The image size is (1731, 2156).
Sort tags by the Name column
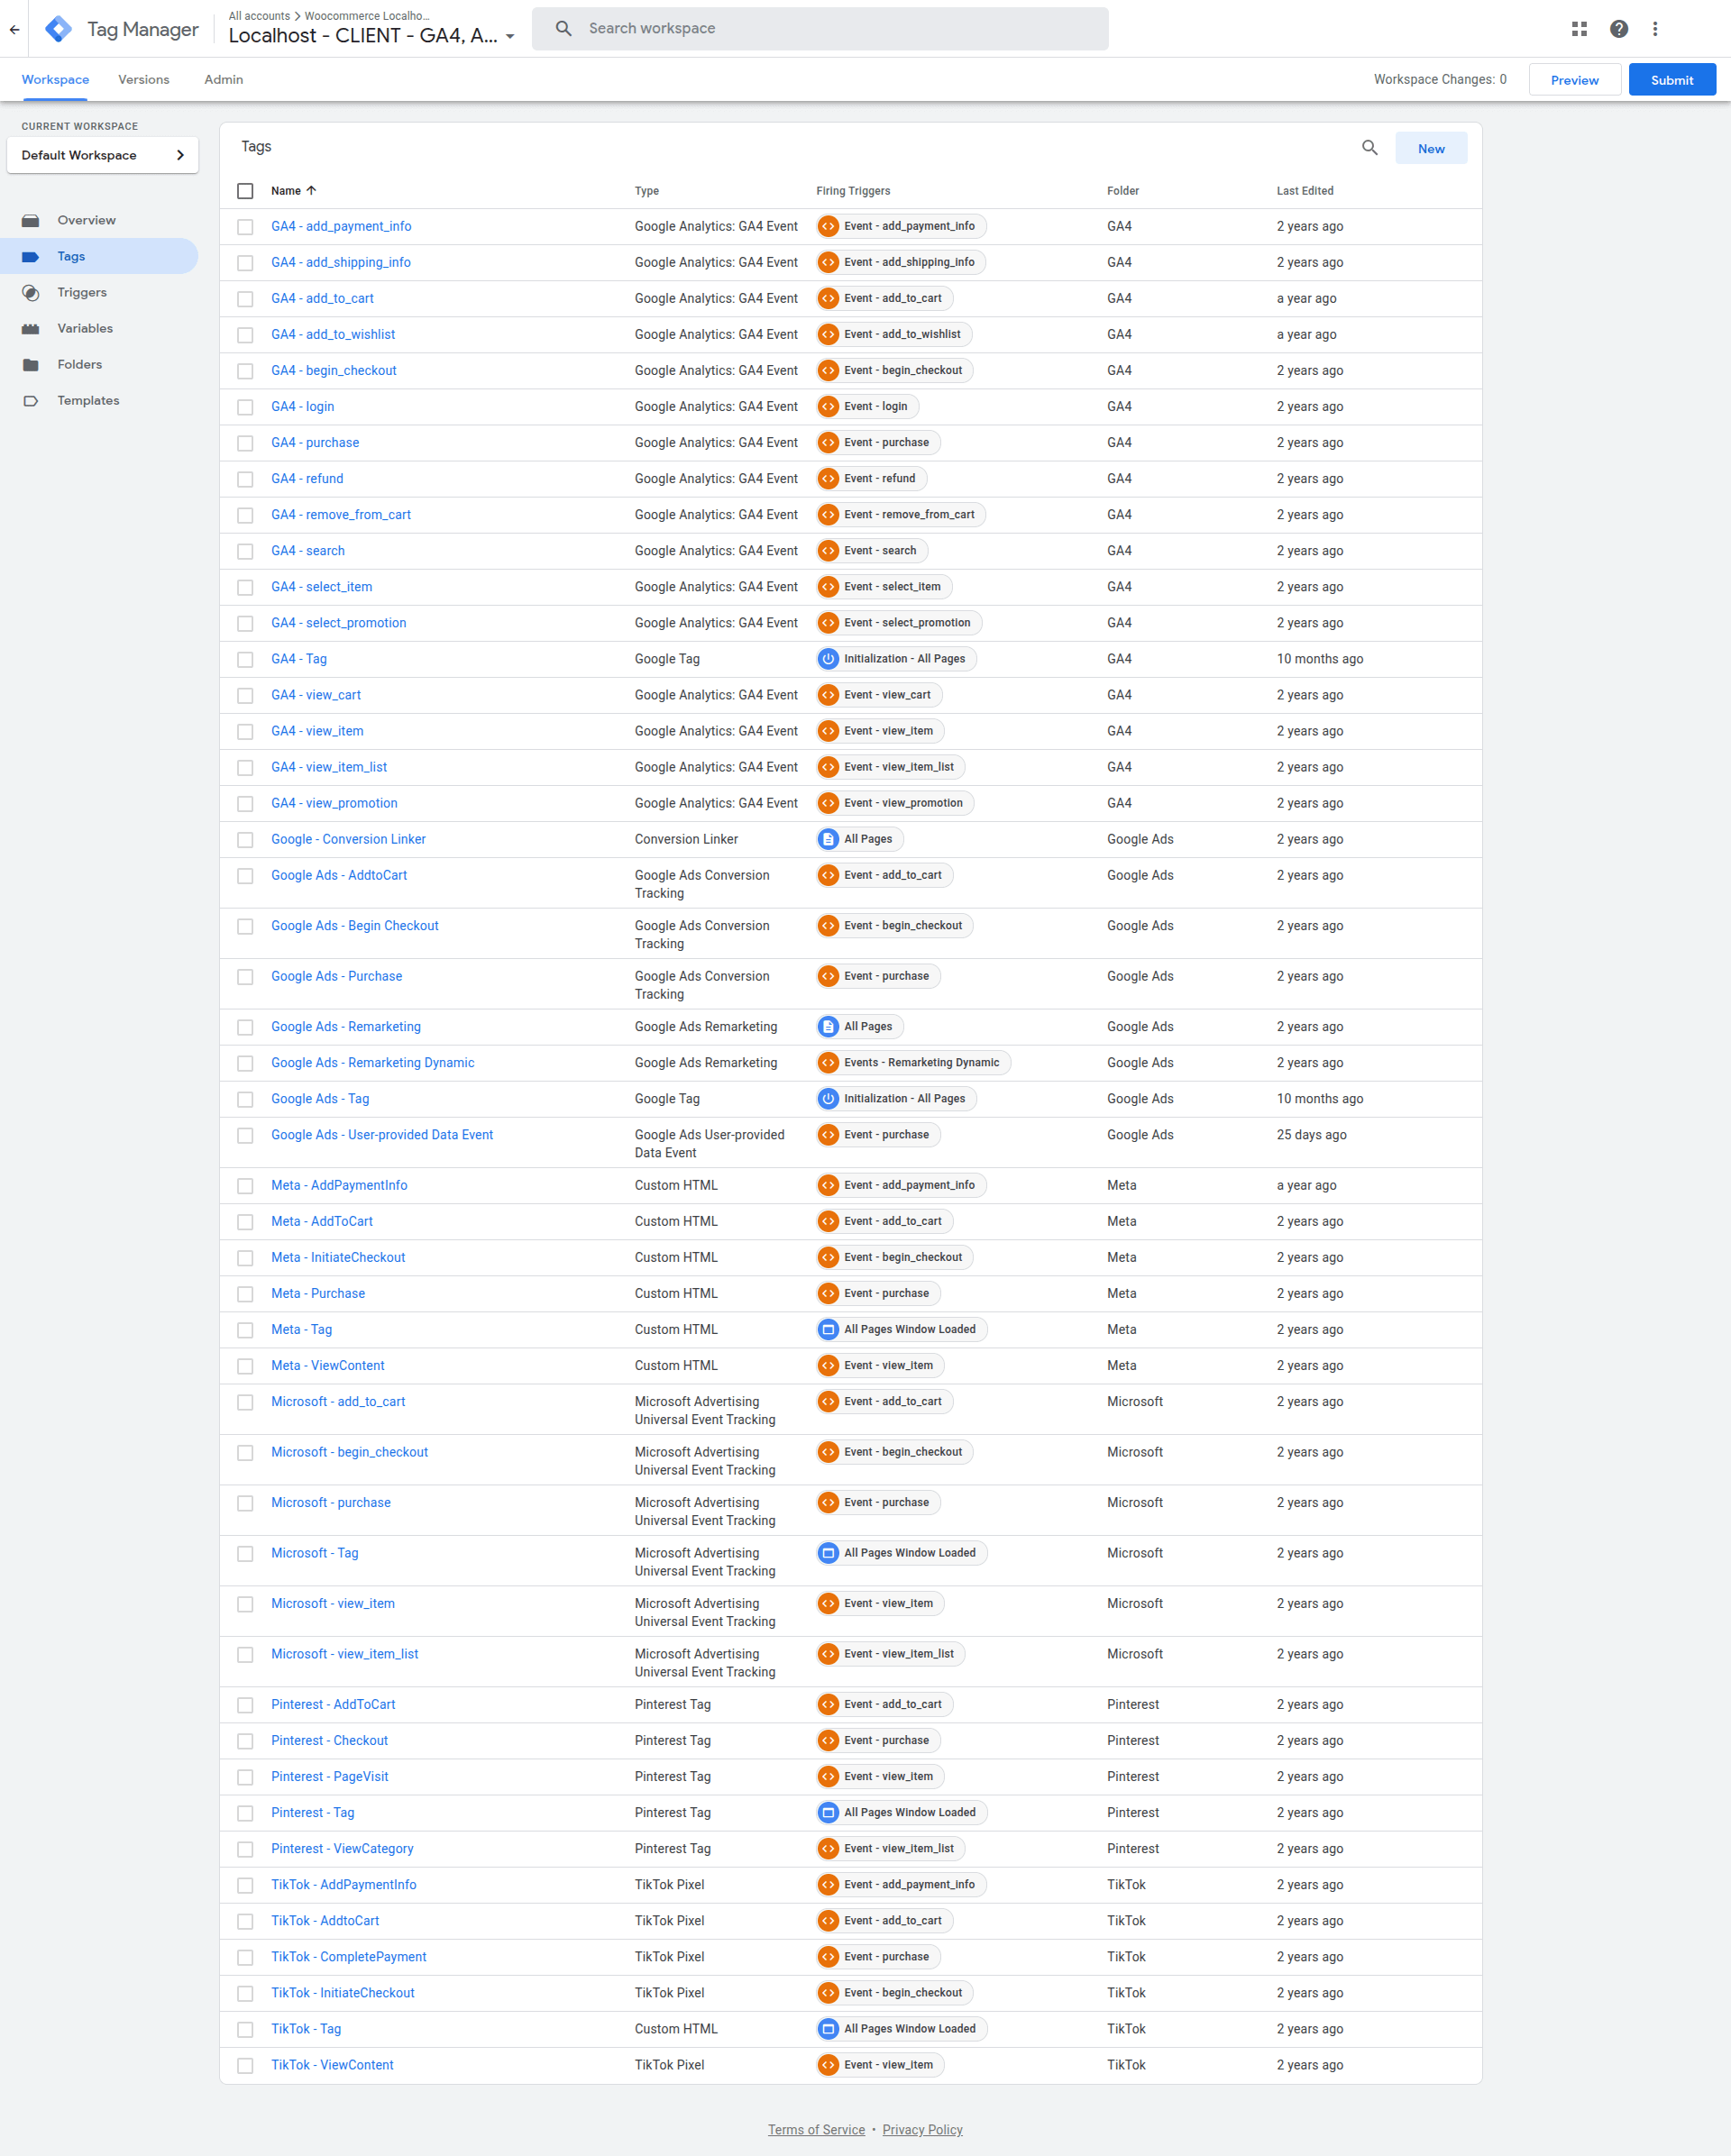(286, 191)
